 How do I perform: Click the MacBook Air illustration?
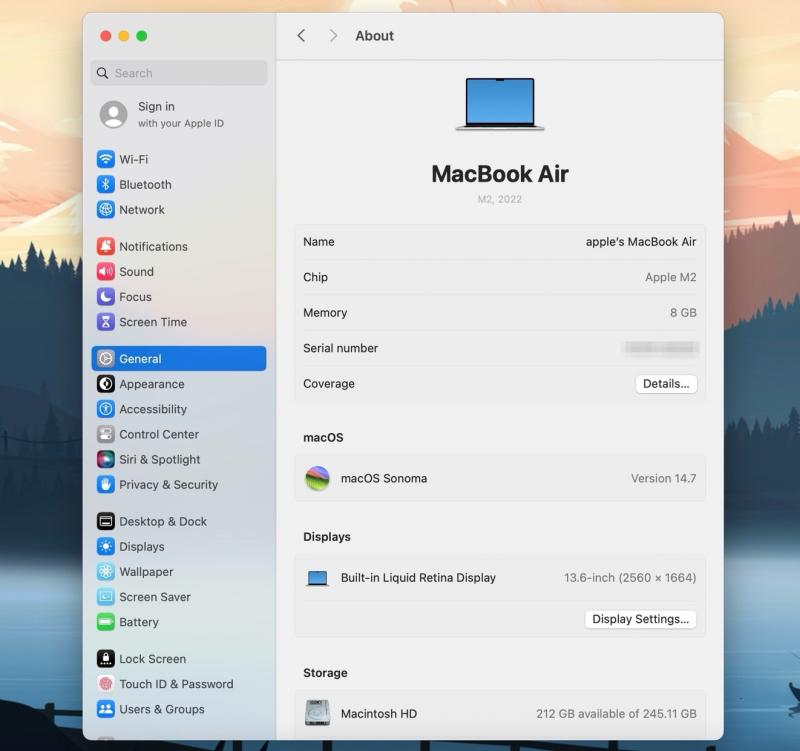click(x=500, y=104)
